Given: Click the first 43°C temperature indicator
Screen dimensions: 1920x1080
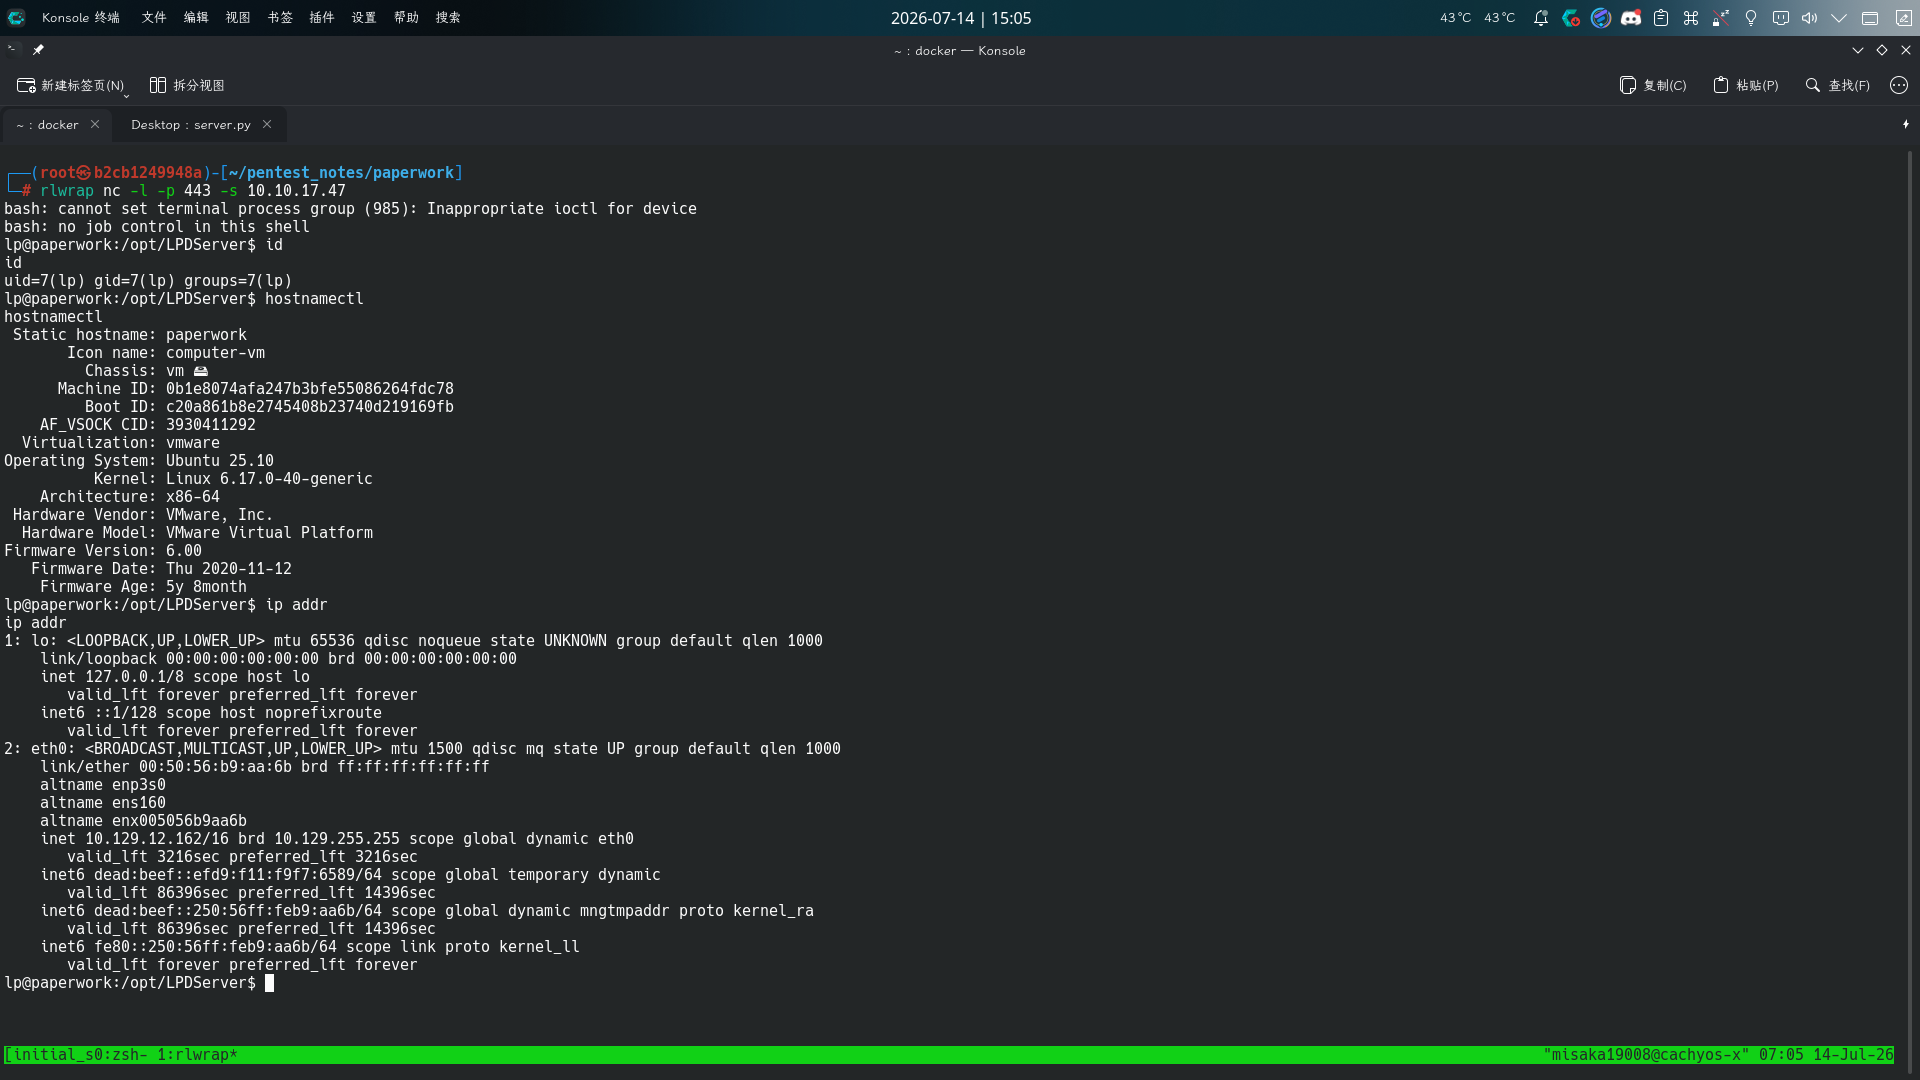Looking at the screenshot, I should click(x=1455, y=18).
